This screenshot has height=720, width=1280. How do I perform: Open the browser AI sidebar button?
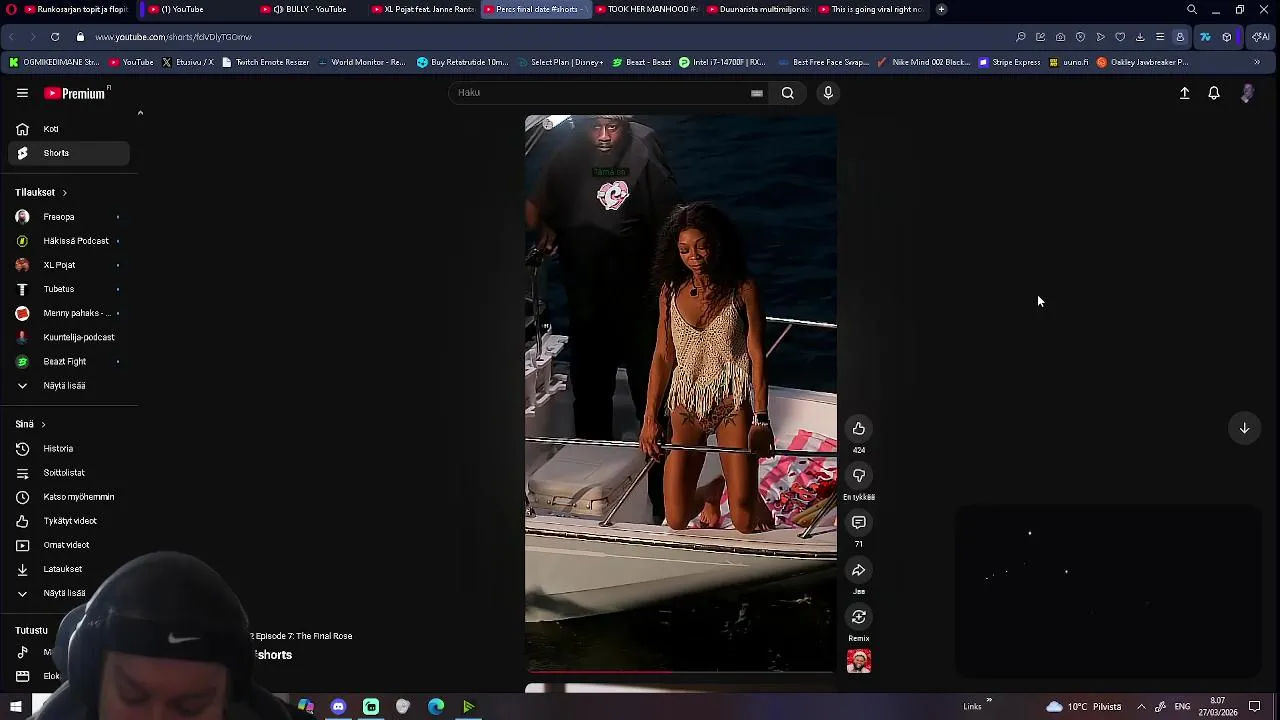1261,37
